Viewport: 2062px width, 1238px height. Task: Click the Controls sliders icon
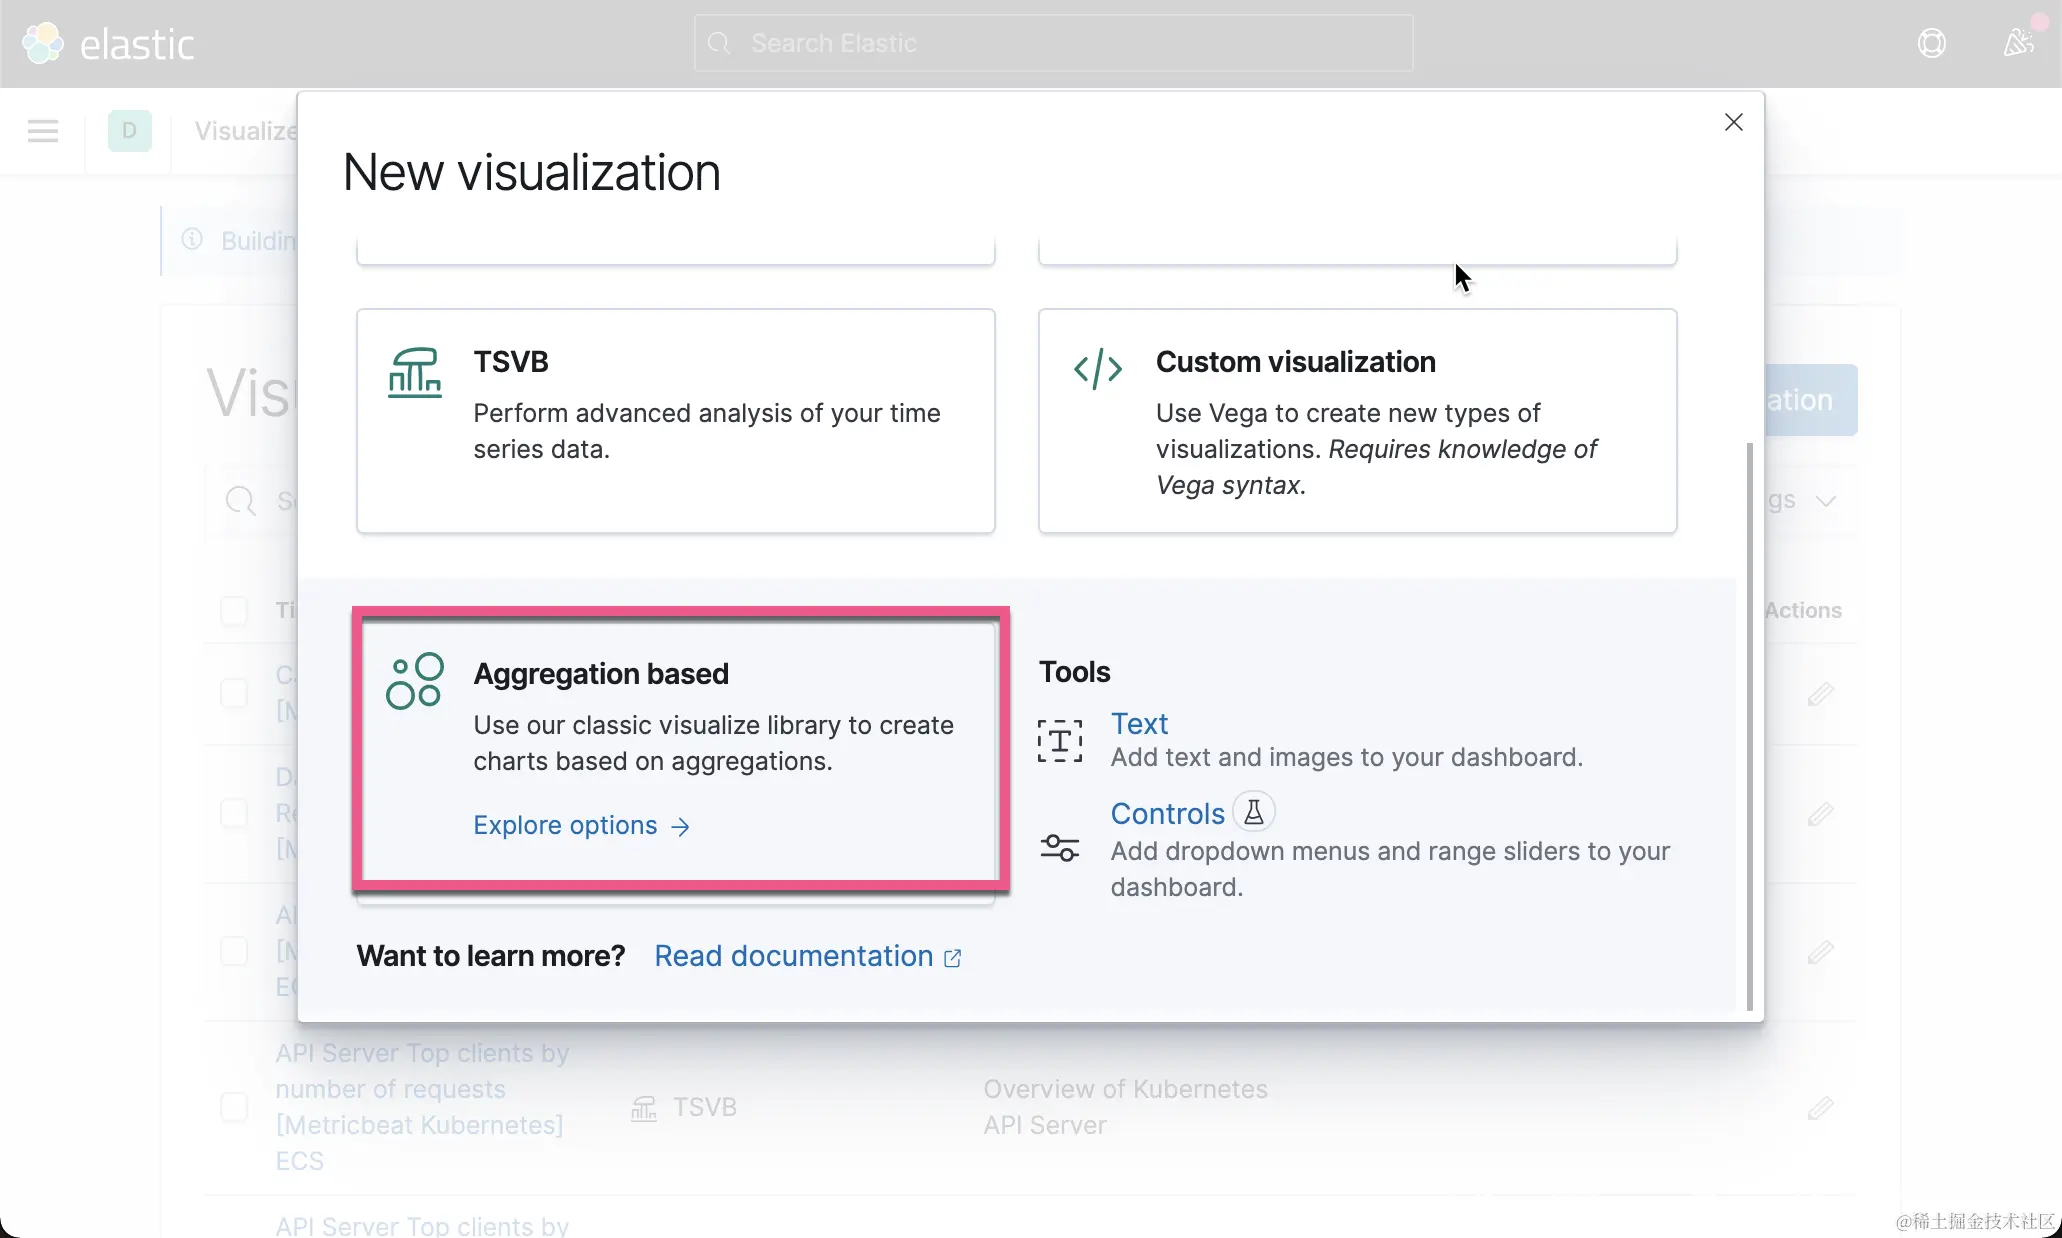click(1059, 848)
